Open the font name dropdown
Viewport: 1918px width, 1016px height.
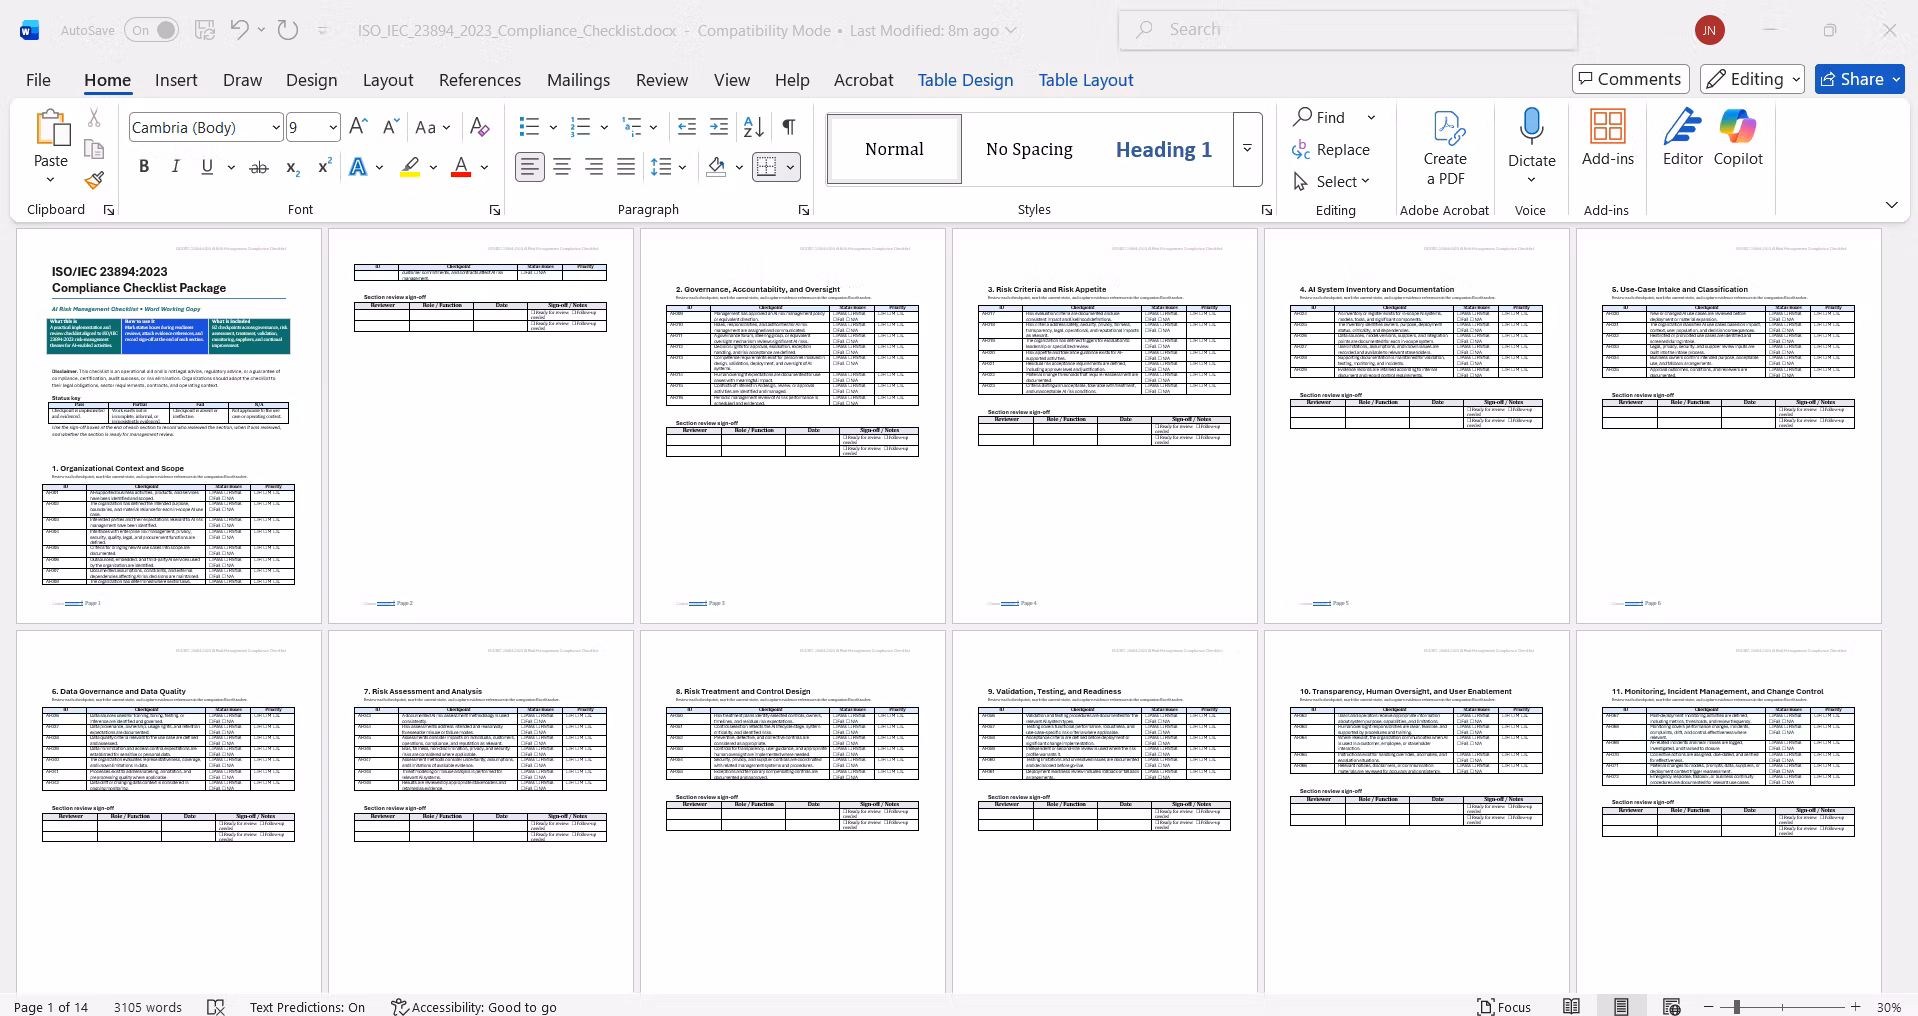pos(276,127)
